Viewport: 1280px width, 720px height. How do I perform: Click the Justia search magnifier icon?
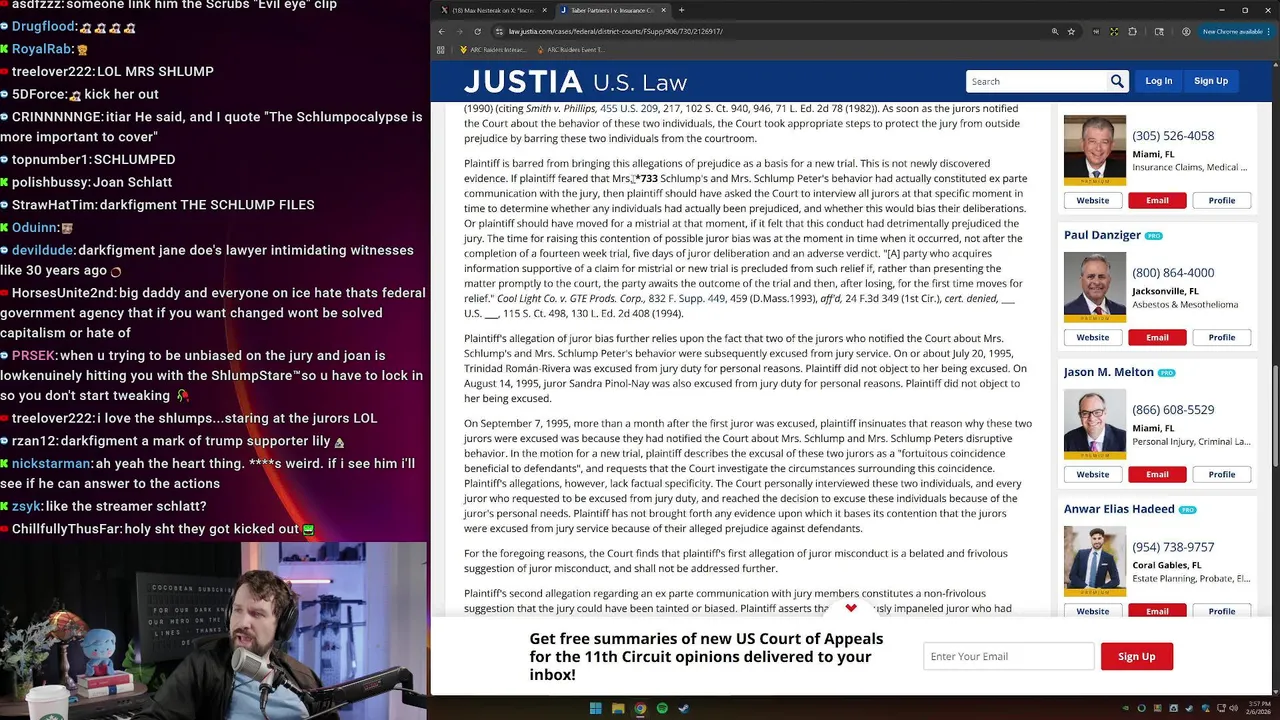point(1117,81)
